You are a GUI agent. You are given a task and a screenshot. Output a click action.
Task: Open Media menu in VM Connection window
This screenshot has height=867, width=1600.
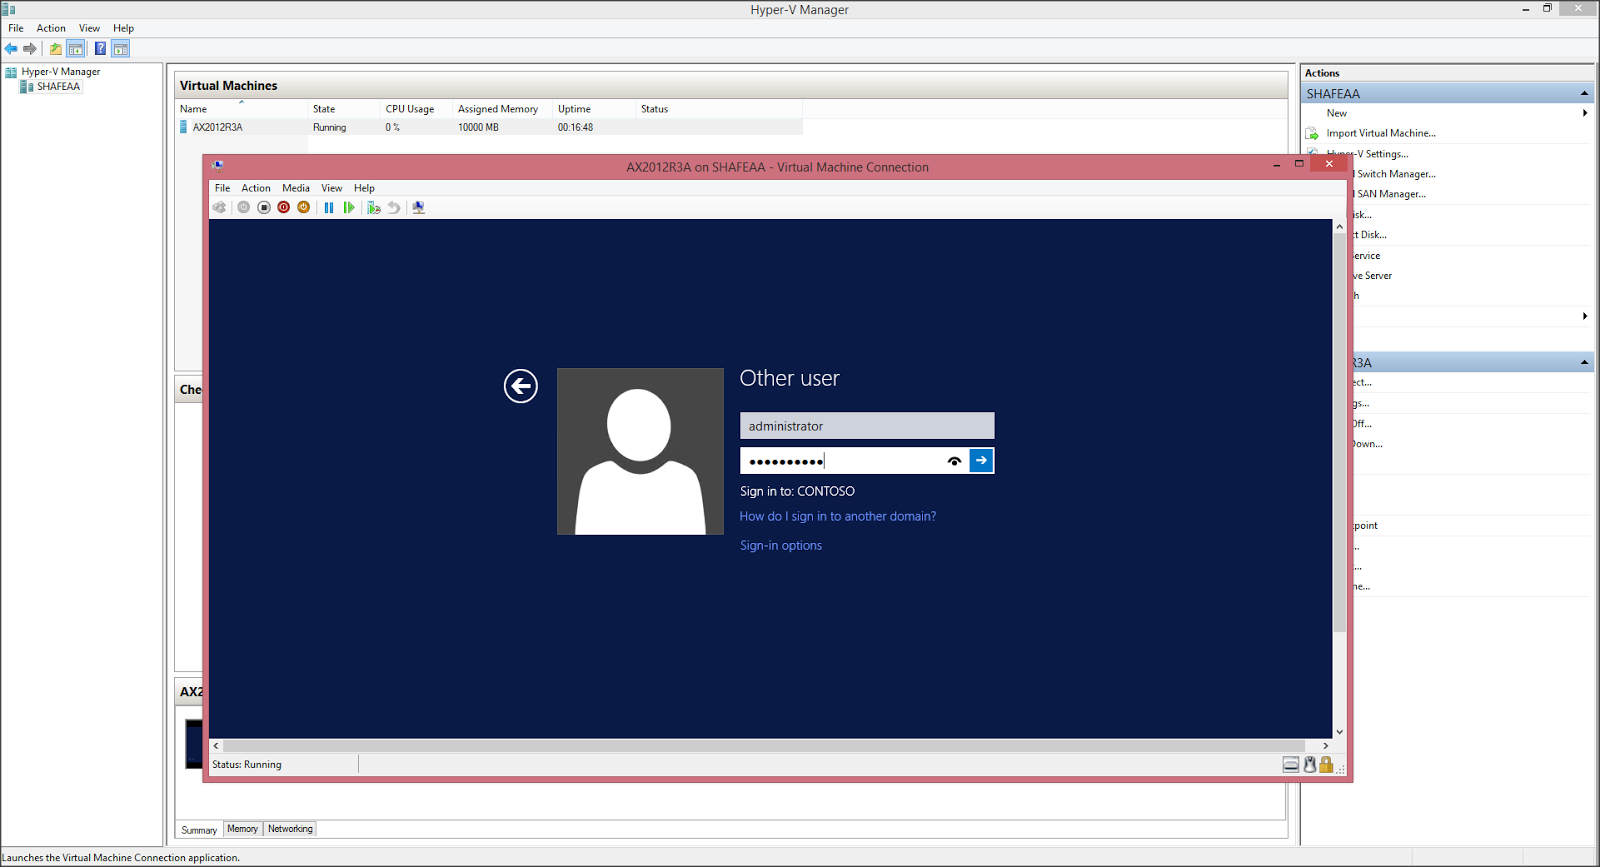pos(296,188)
